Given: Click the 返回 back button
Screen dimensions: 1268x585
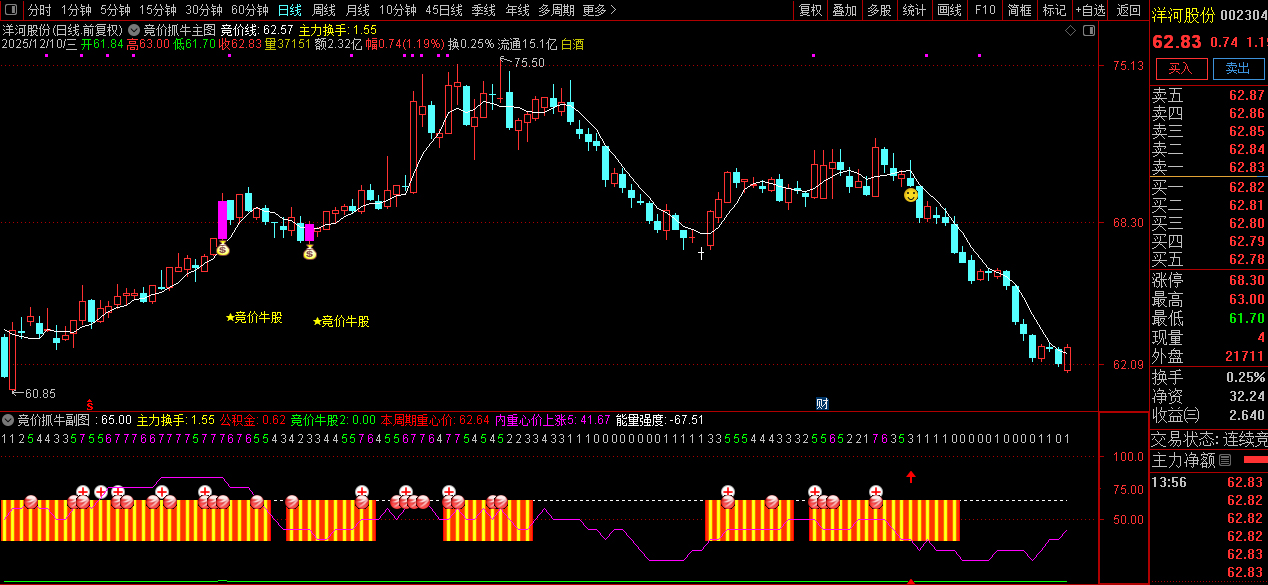Looking at the screenshot, I should tap(1128, 10).
